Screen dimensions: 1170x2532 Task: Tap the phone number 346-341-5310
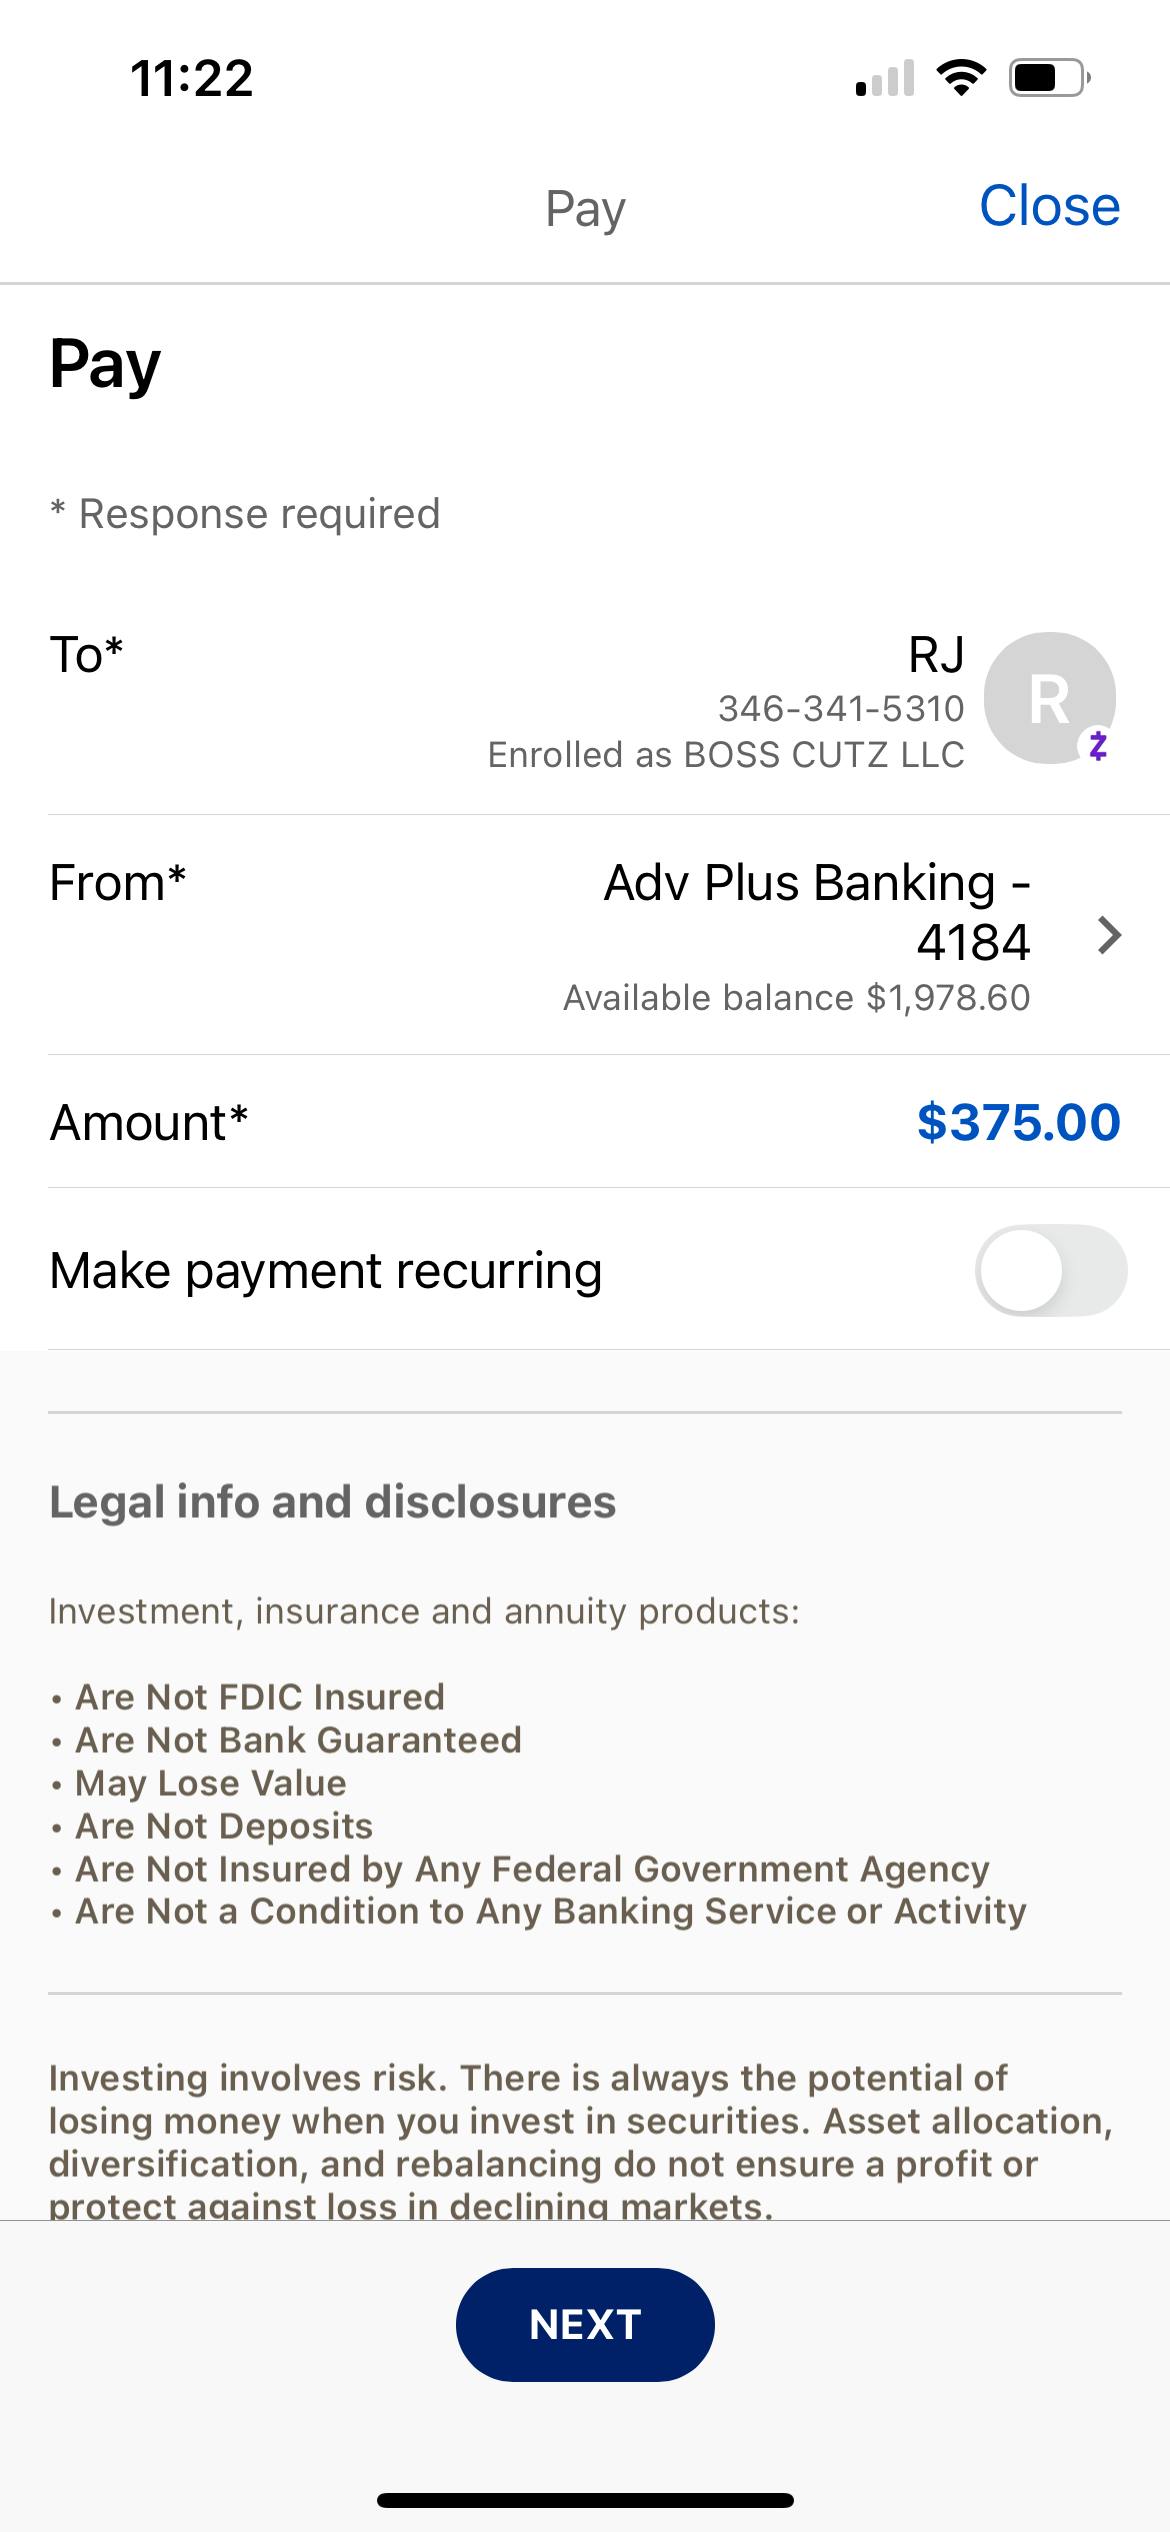pyautogui.click(x=841, y=708)
